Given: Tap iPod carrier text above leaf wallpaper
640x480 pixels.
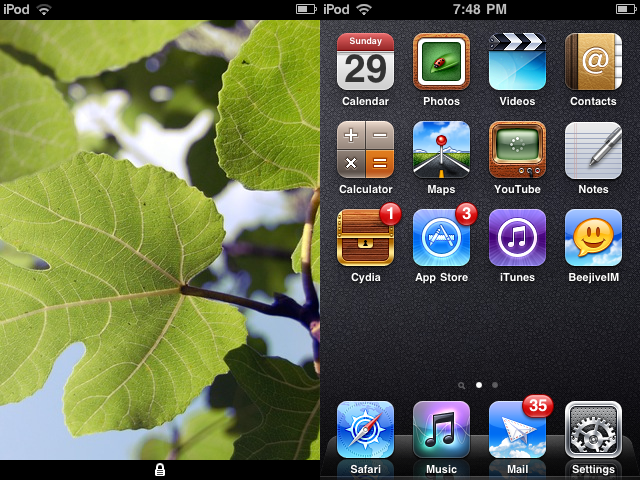Looking at the screenshot, I should 16,9.
